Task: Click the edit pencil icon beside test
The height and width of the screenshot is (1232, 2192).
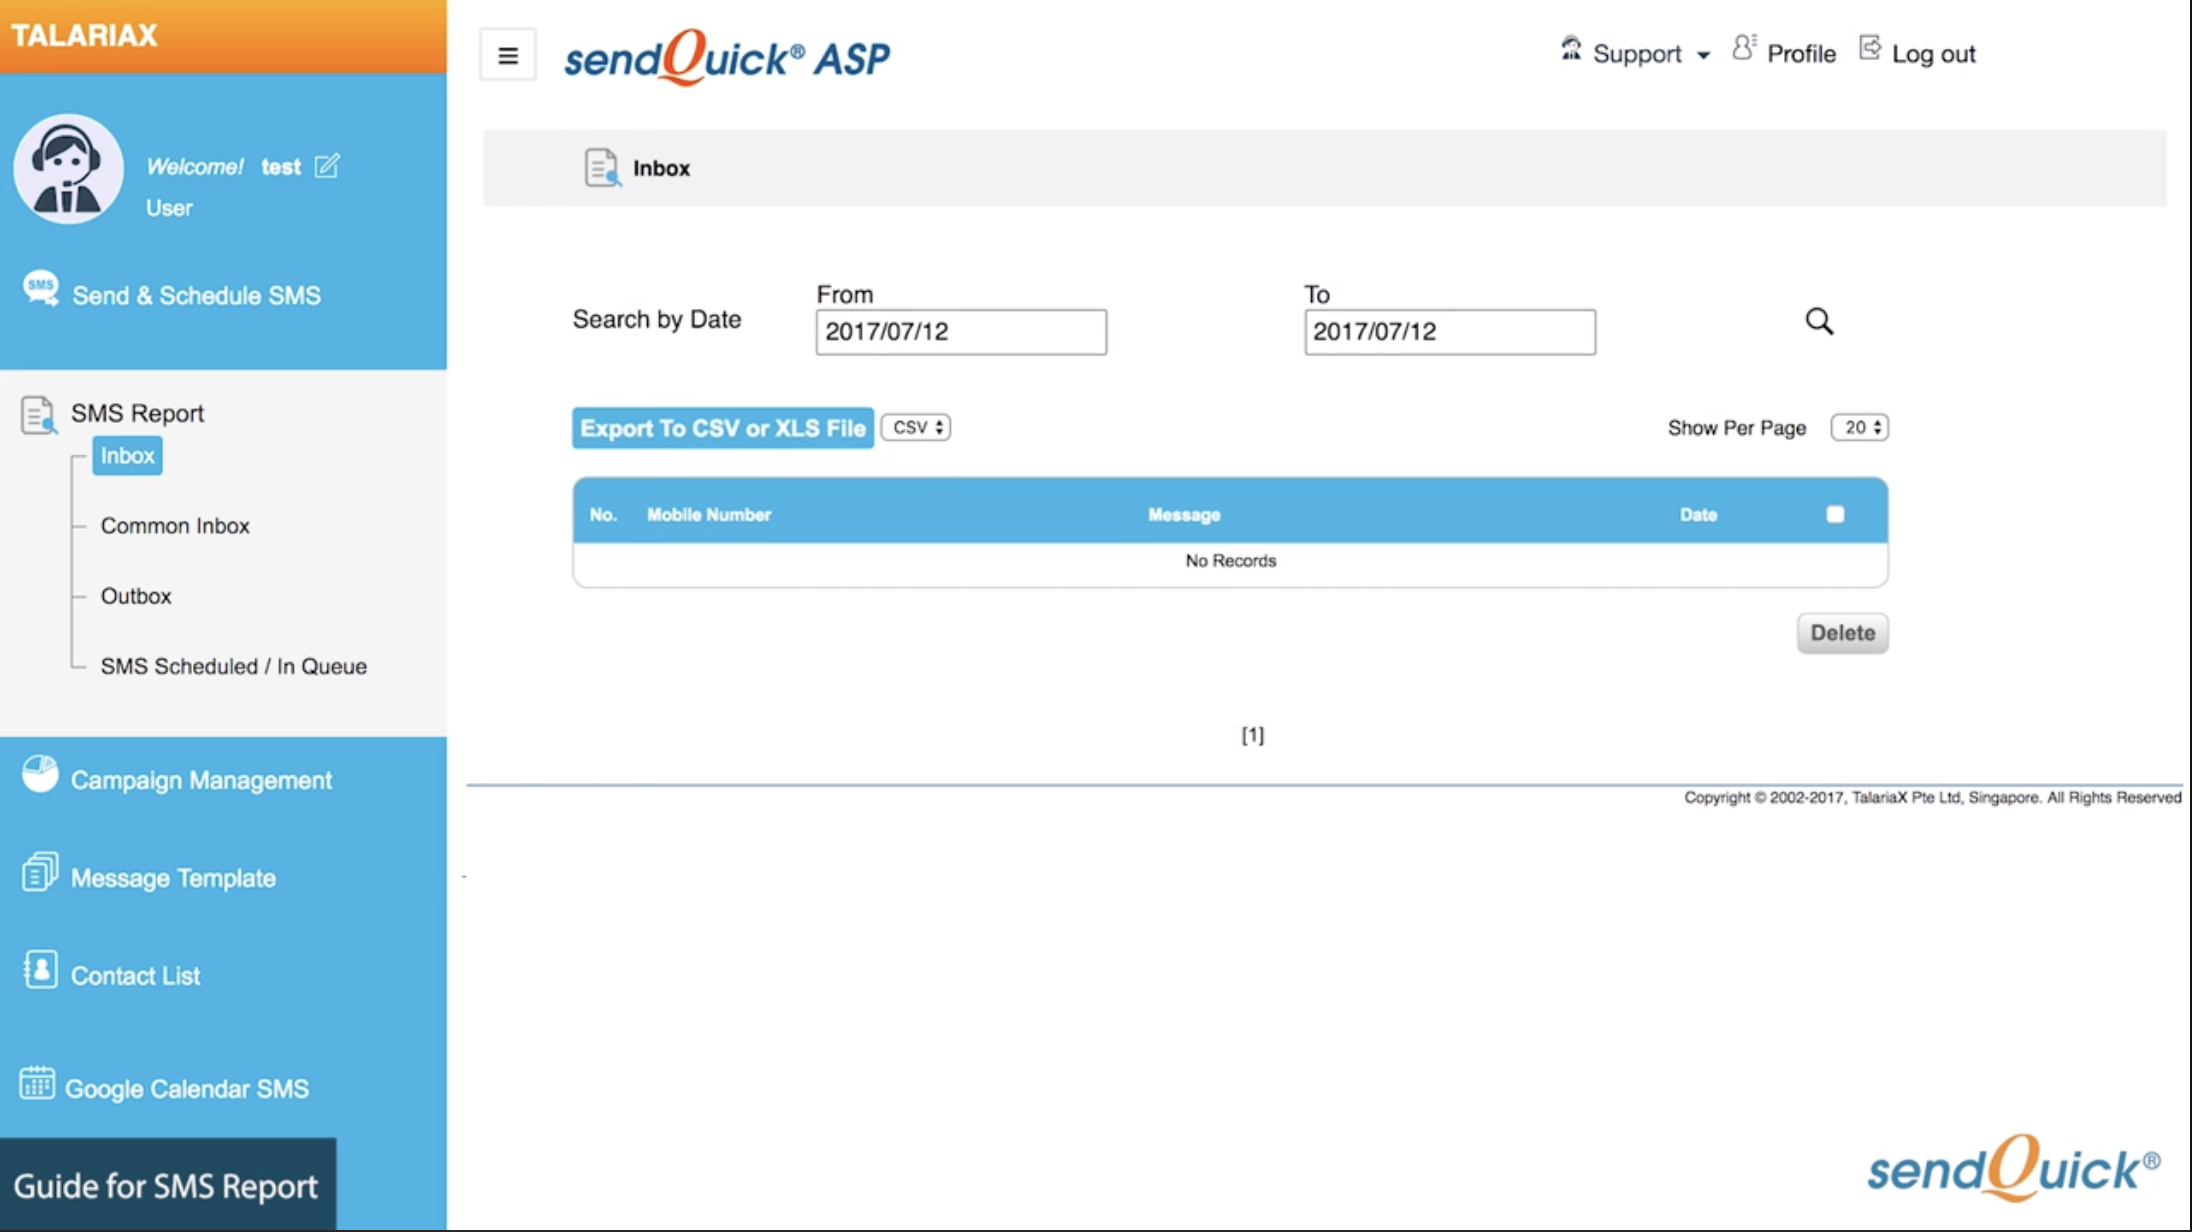Action: (x=327, y=165)
